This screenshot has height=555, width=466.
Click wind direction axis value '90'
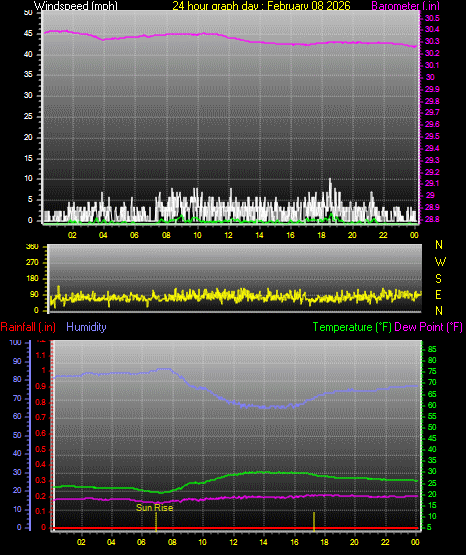click(x=34, y=294)
